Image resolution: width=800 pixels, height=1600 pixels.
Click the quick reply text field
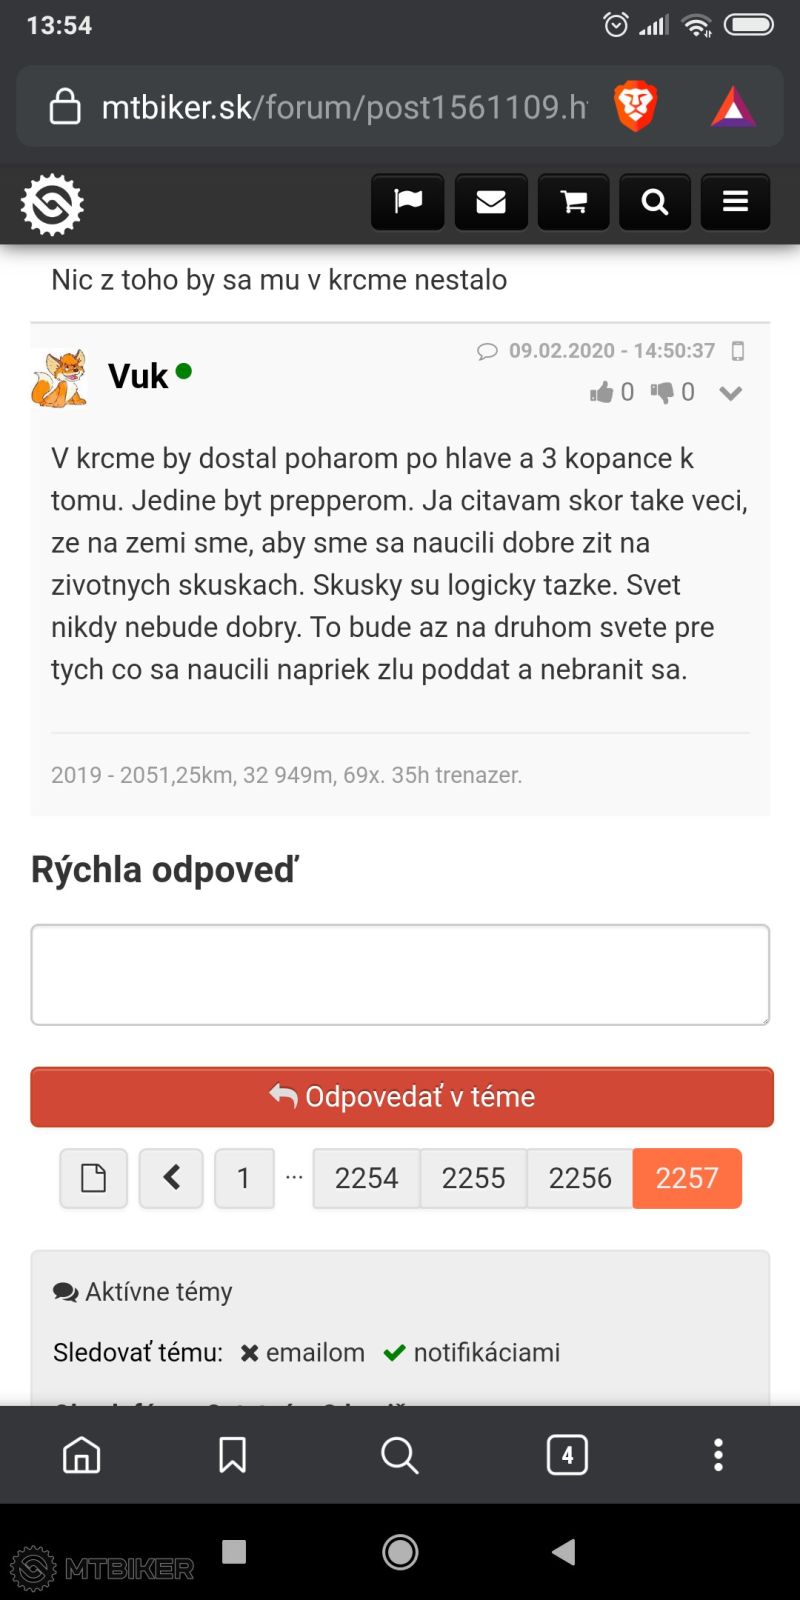[x=400, y=974]
